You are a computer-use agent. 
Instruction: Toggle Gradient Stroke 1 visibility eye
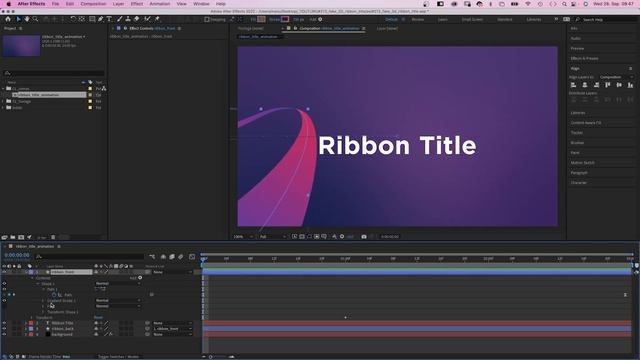(x=4, y=300)
